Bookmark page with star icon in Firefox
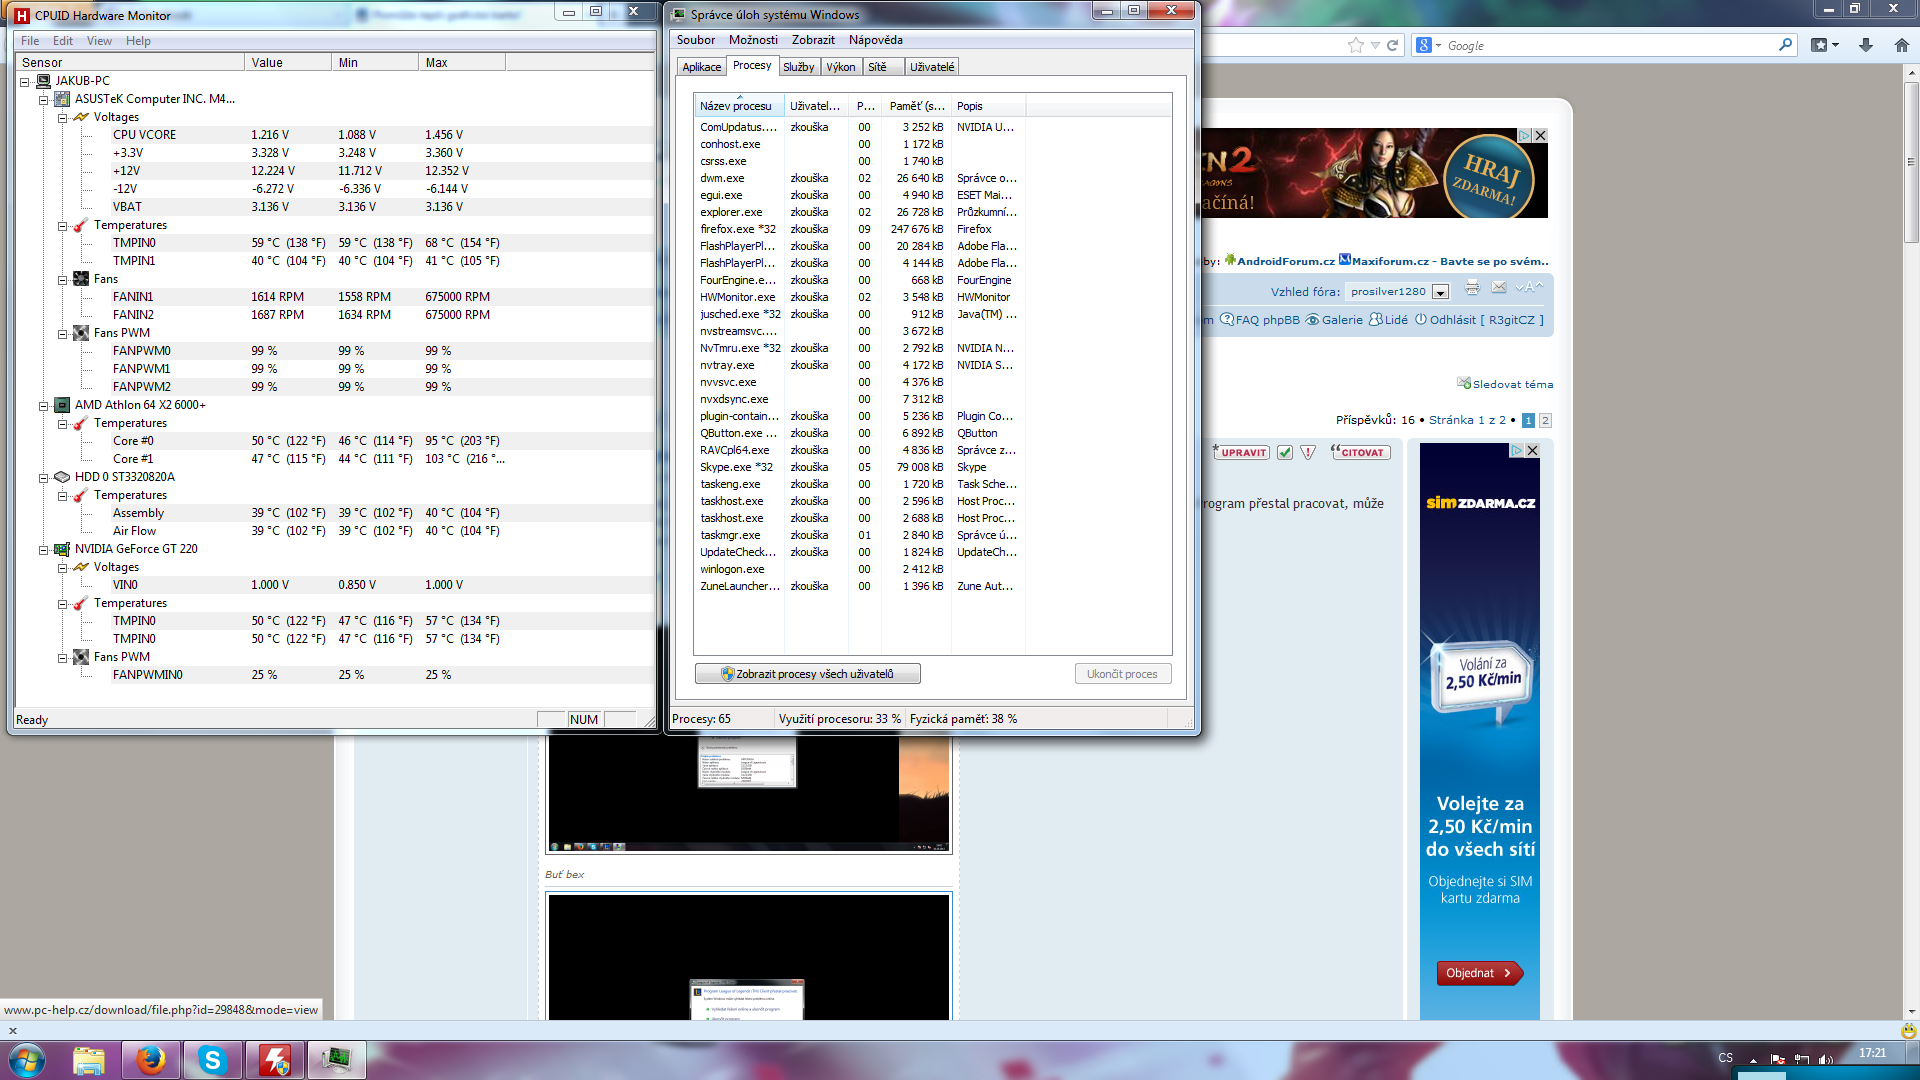Viewport: 1920px width, 1080px height. (1355, 45)
